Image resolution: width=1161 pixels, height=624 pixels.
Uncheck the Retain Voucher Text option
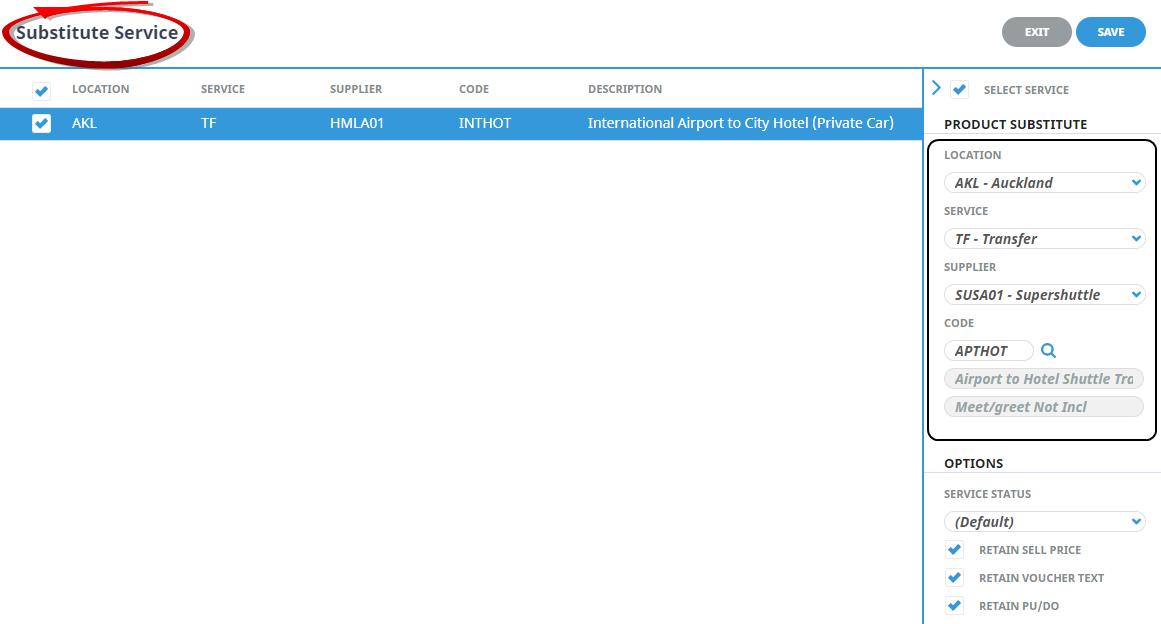pyautogui.click(x=955, y=578)
